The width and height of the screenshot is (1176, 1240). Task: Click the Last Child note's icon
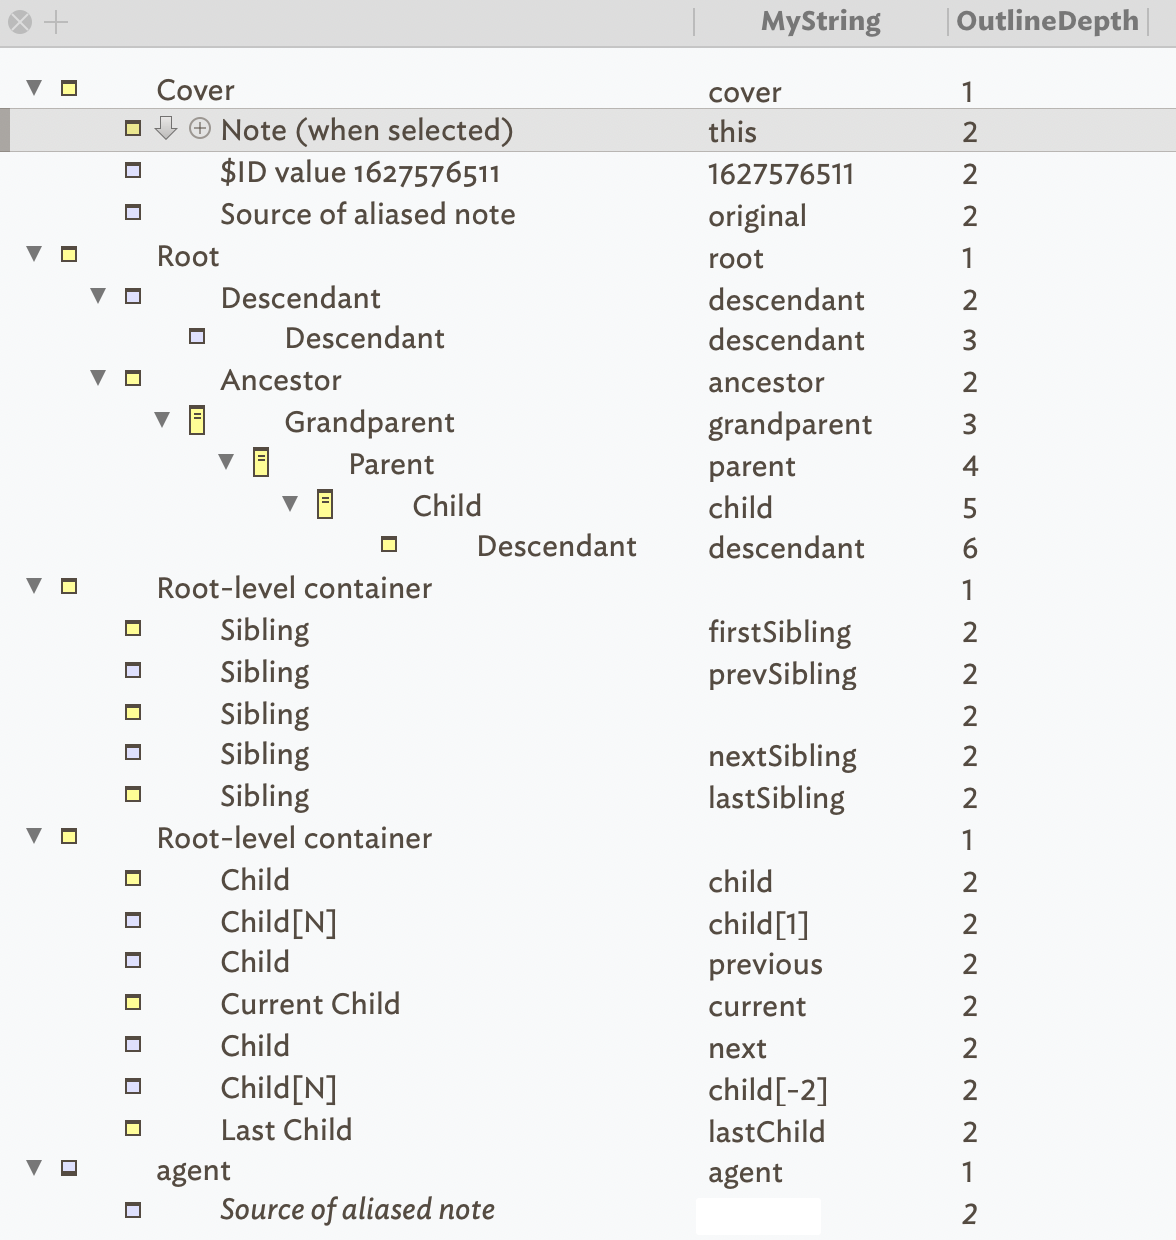(133, 1128)
